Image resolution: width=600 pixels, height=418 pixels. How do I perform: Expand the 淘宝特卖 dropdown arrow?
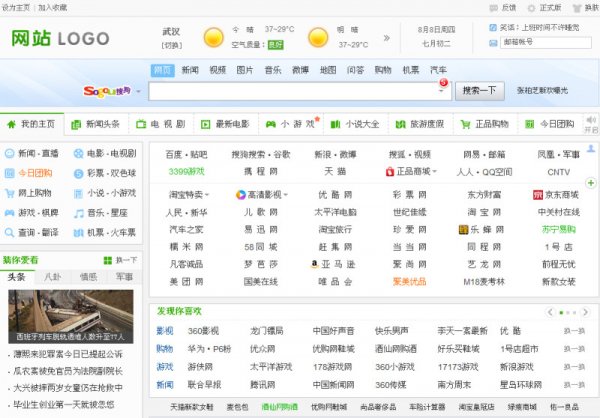207,195
